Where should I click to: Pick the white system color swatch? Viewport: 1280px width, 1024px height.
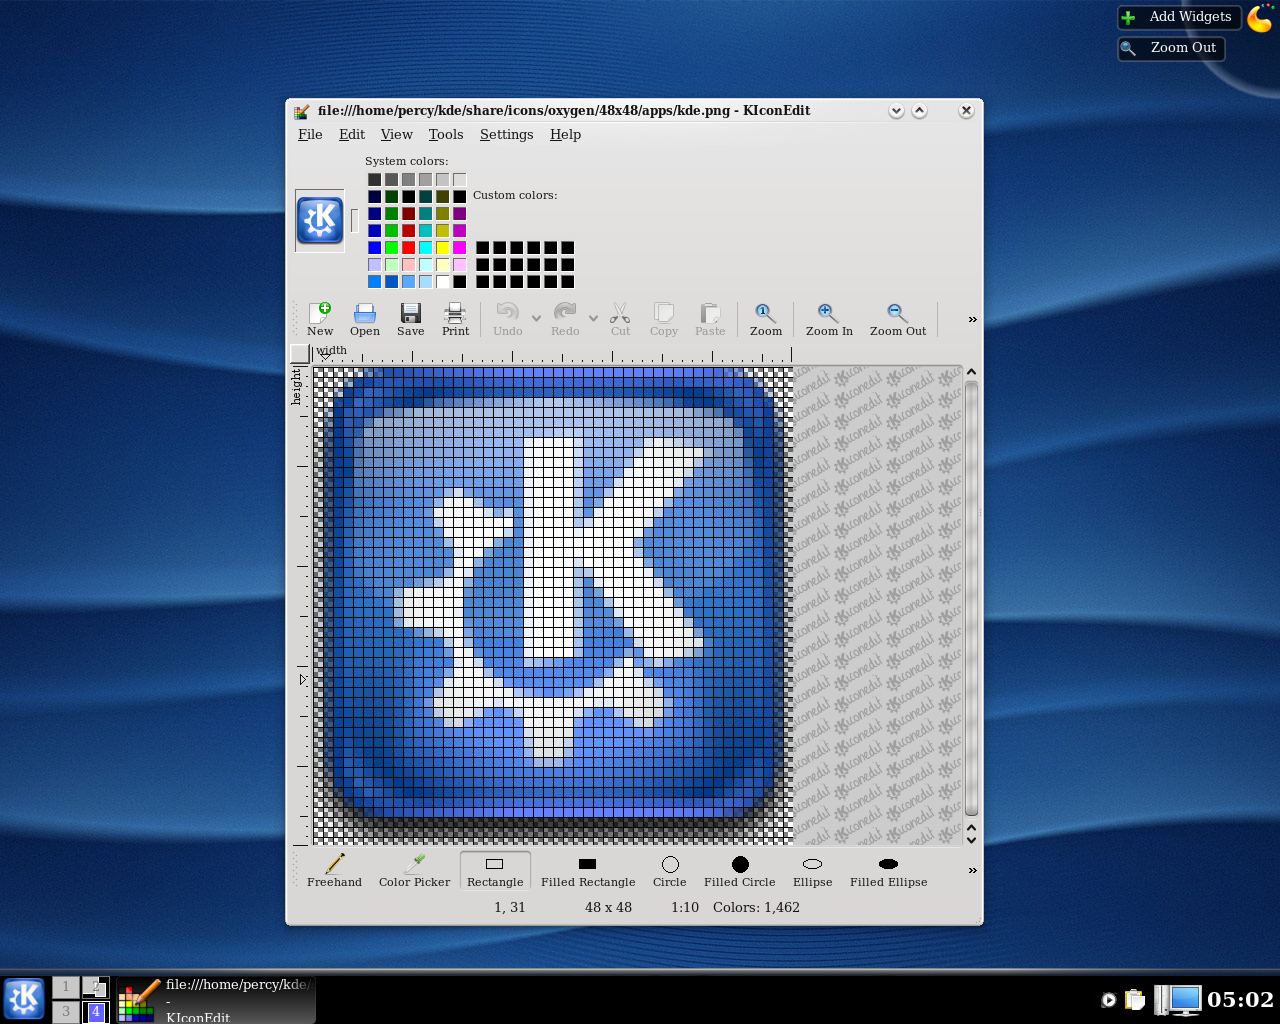point(442,282)
